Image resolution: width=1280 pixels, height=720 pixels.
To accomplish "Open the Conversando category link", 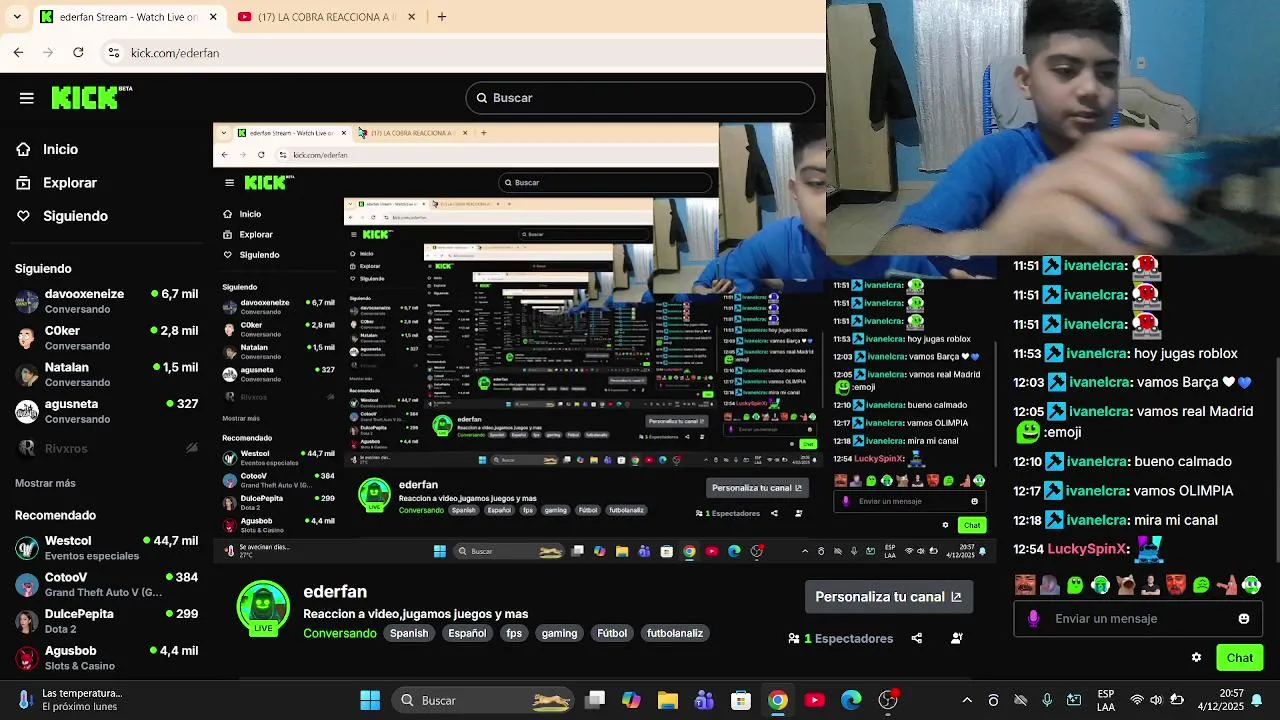I will (340, 633).
